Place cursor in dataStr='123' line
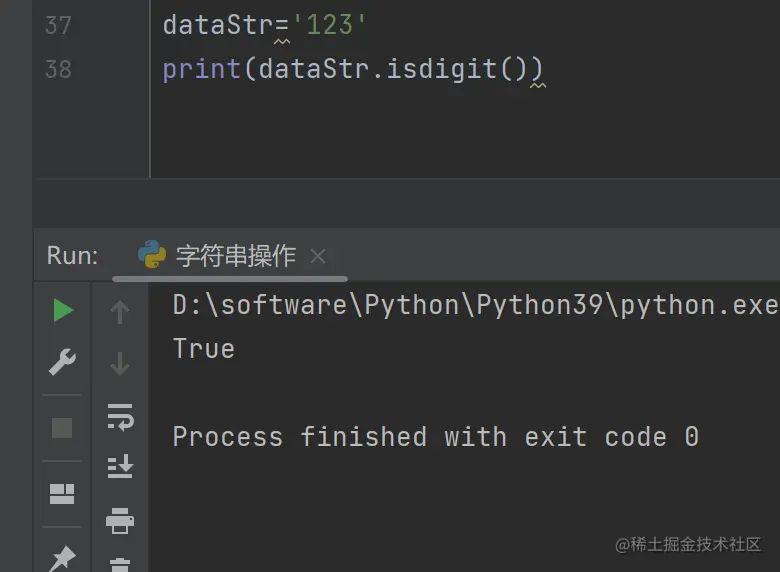 (265, 25)
